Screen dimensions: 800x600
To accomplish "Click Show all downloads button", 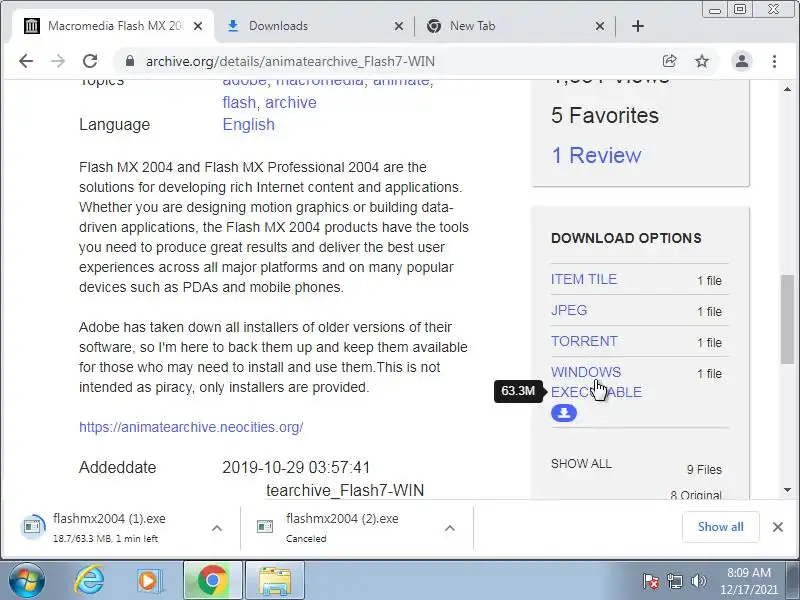I will pyautogui.click(x=720, y=527).
